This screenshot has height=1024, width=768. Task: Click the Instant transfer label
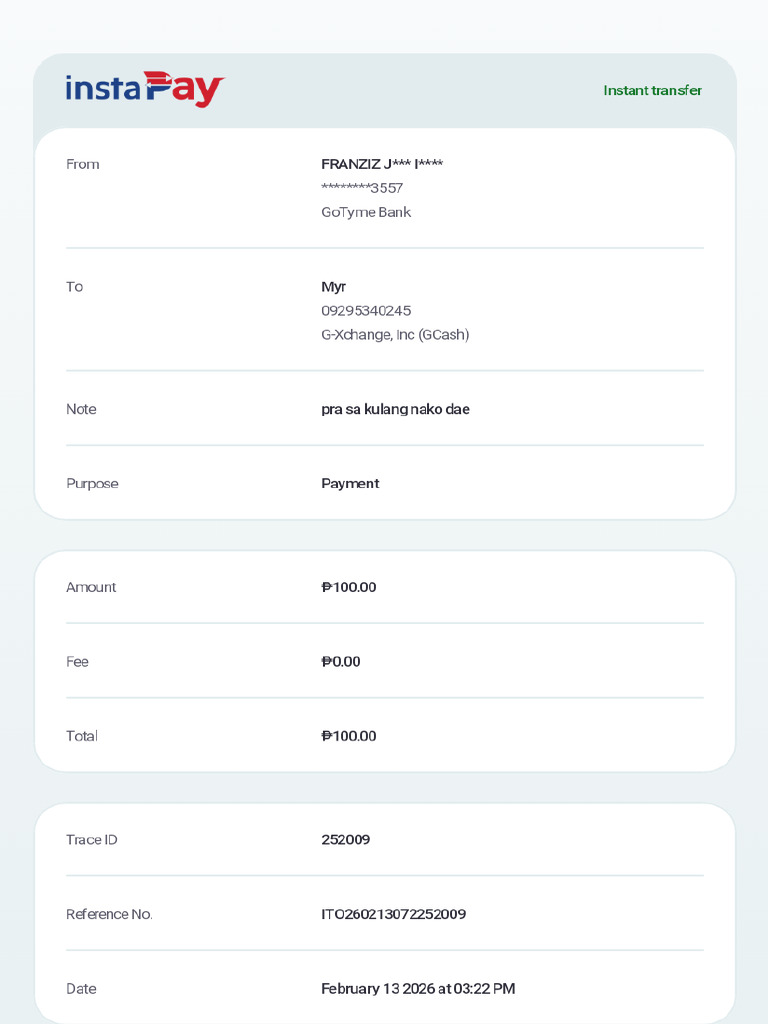652,90
